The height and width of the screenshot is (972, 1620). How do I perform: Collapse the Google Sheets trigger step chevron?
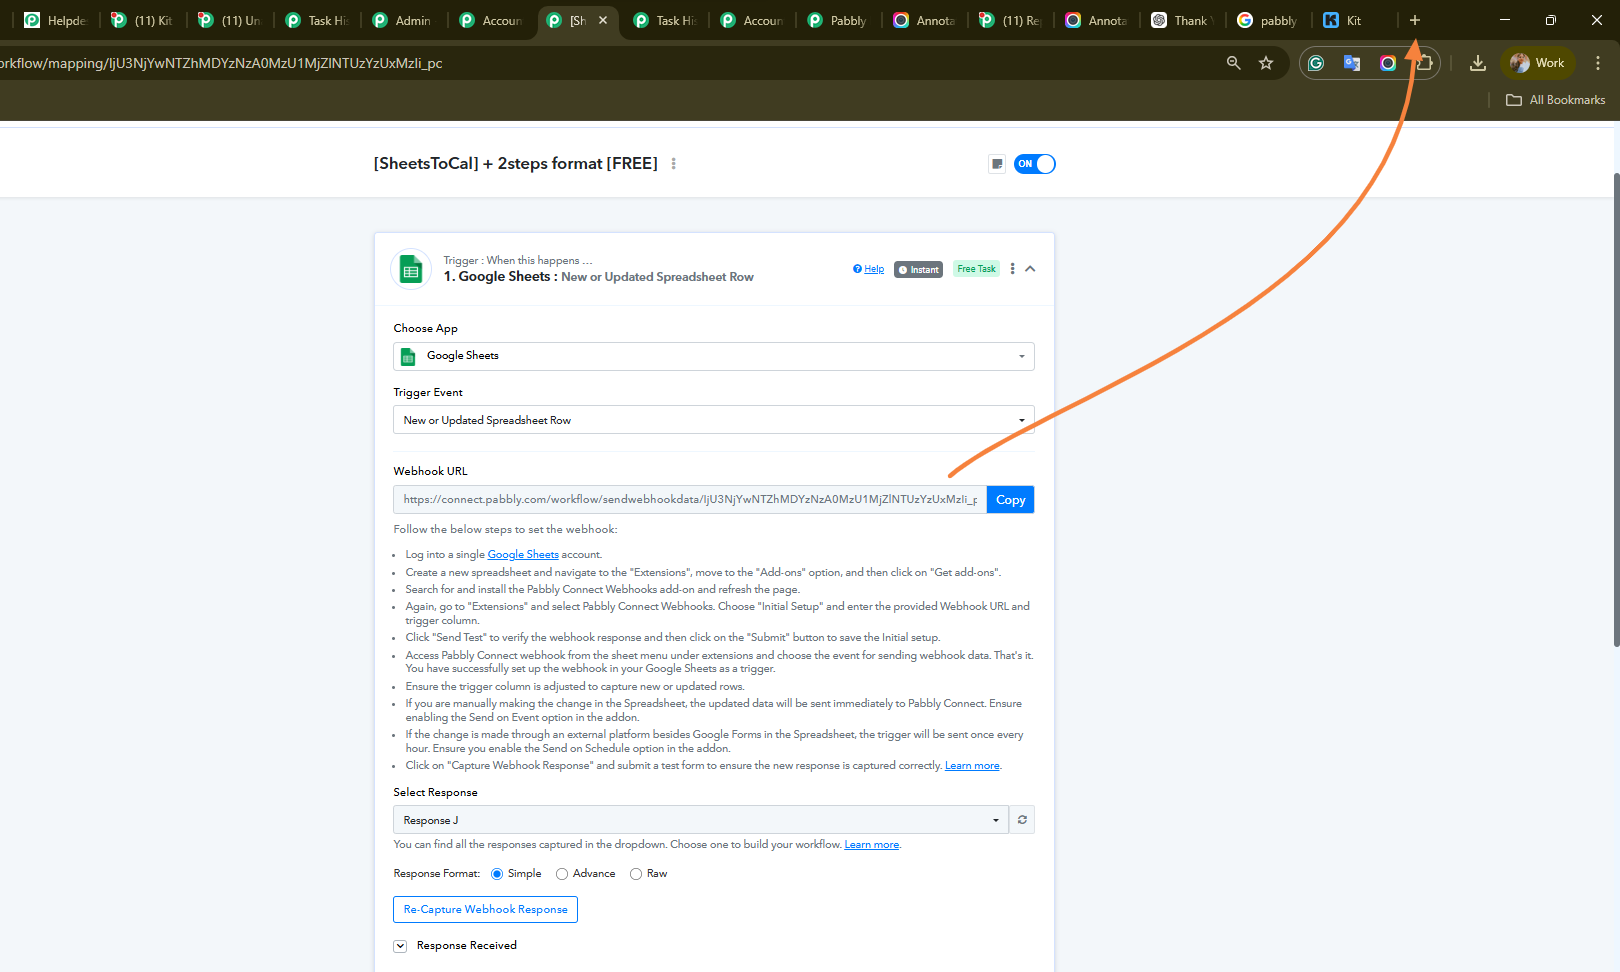tap(1030, 269)
